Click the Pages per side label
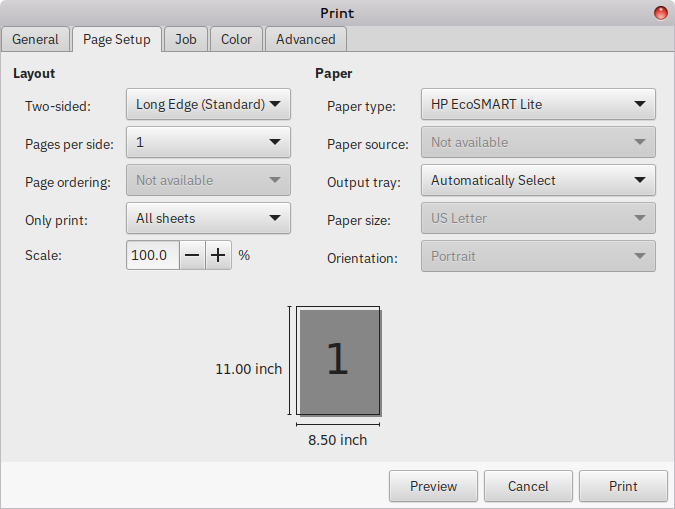Viewport: 675px width, 509px height. tap(69, 144)
